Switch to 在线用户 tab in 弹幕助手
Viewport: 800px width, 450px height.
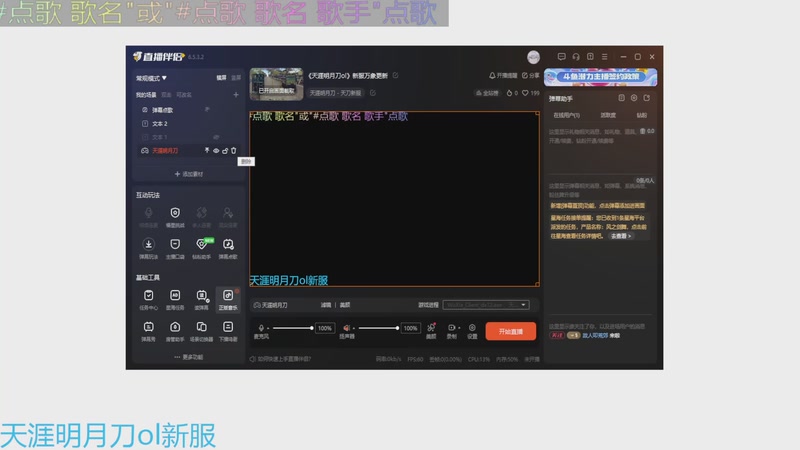(566, 115)
